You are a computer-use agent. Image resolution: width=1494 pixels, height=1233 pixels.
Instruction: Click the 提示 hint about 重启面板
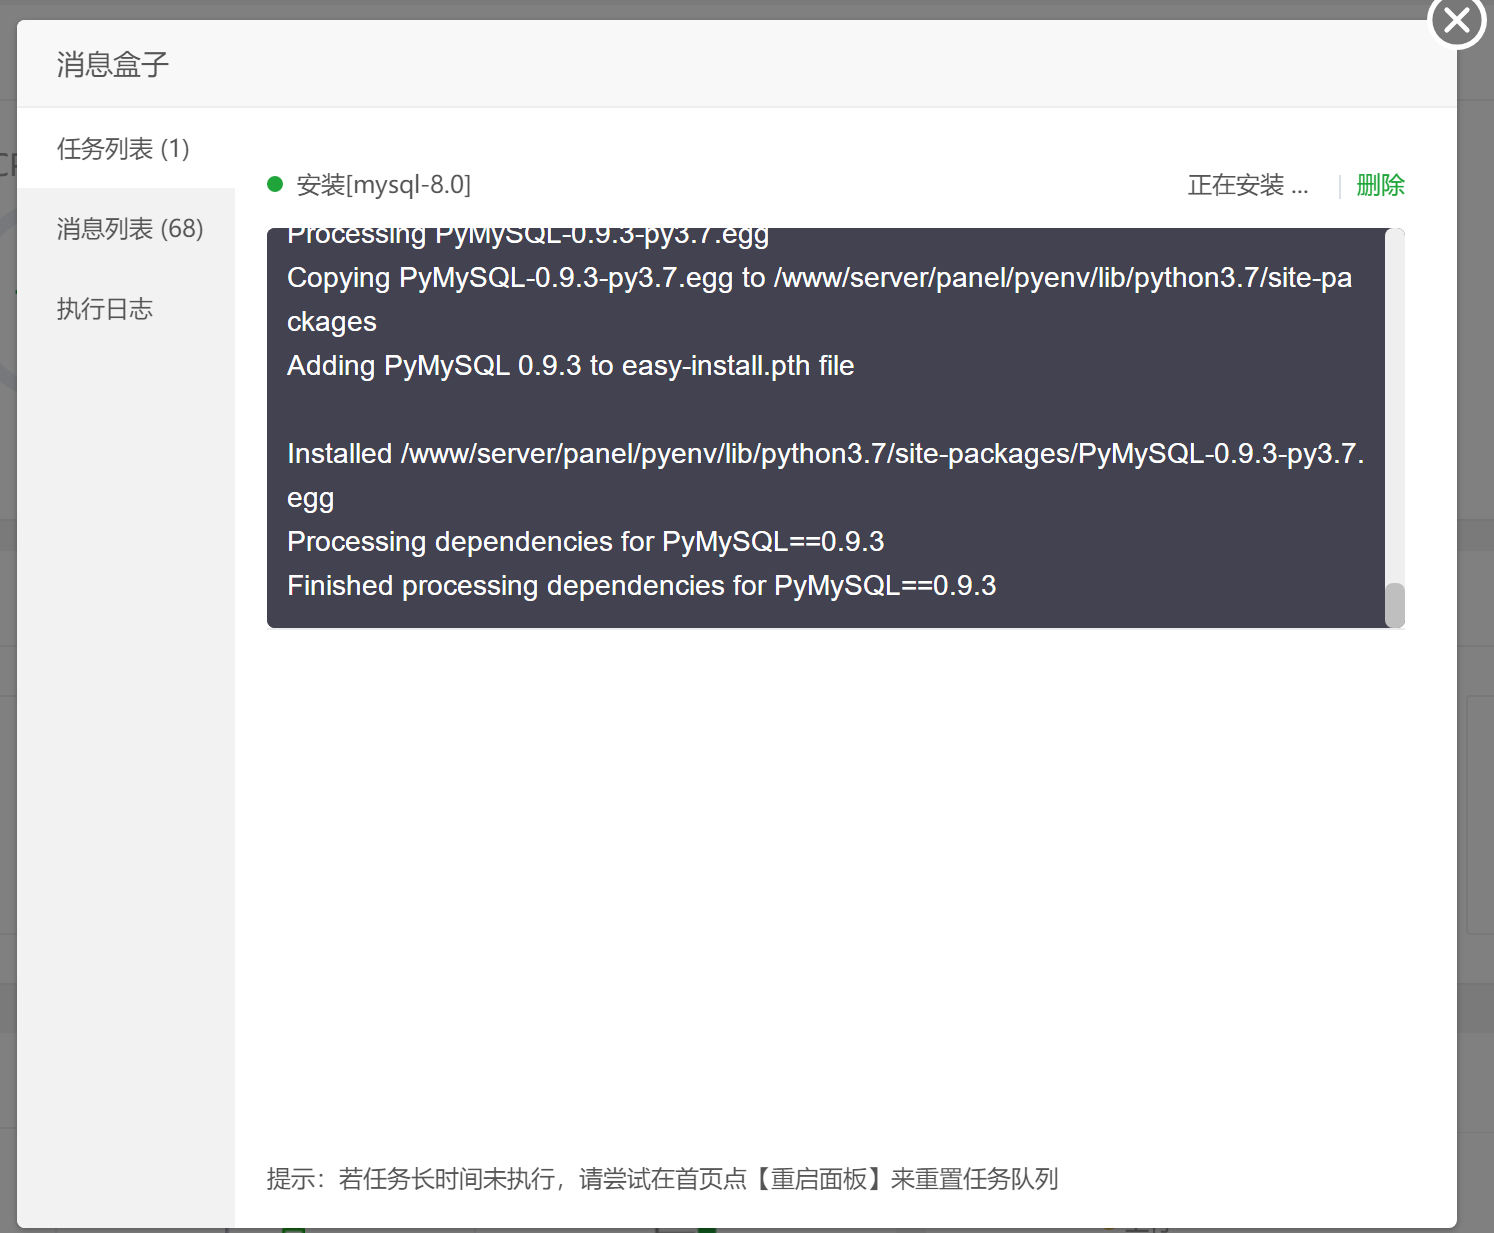662,1179
